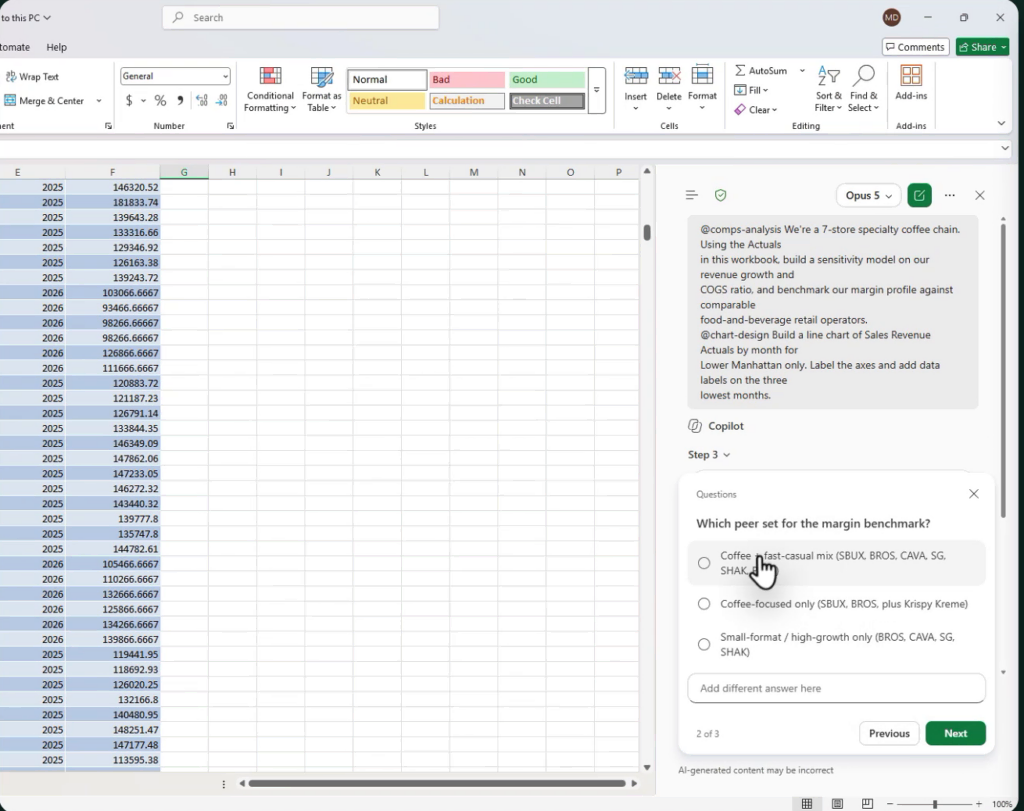The height and width of the screenshot is (811, 1024).
Task: Expand the cell Styles gallery
Action: (596, 90)
